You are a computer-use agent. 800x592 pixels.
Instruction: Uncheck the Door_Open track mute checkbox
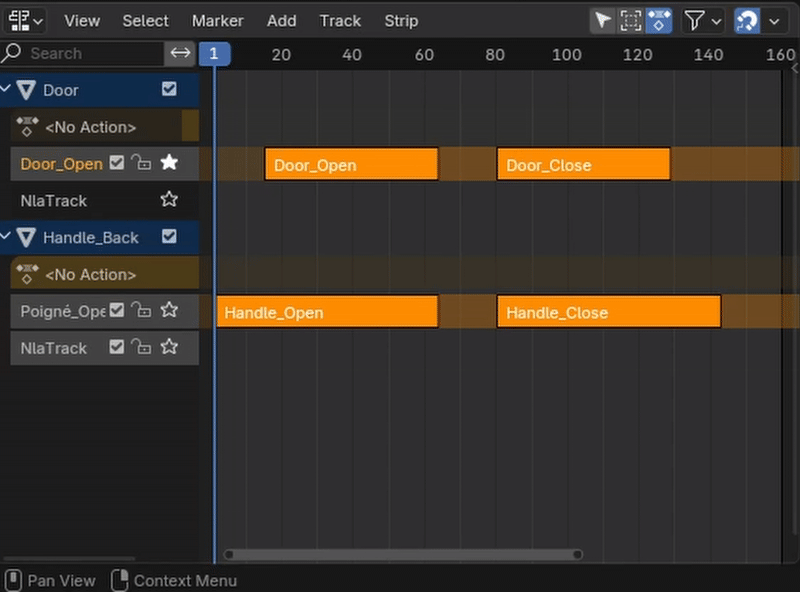117,163
